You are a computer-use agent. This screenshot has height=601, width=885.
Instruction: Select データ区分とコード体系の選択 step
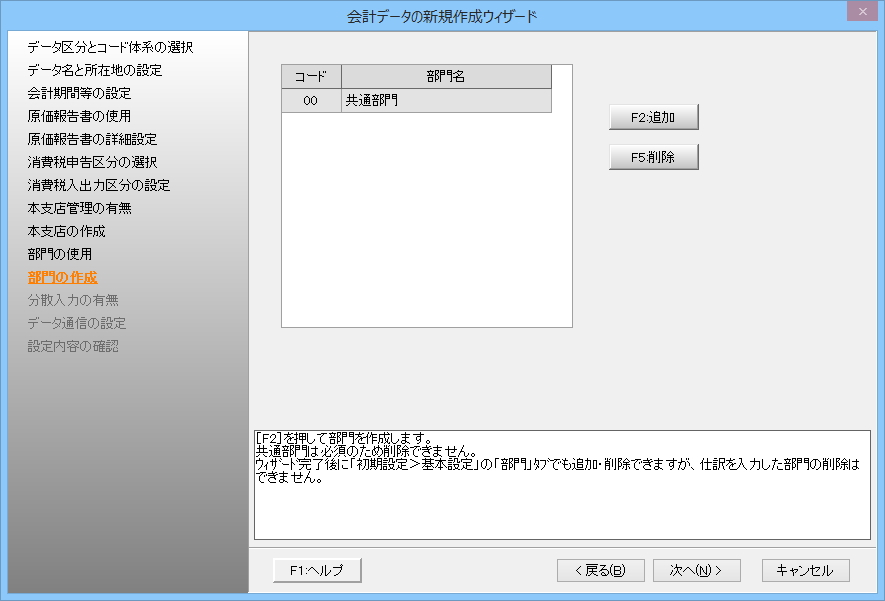110,47
